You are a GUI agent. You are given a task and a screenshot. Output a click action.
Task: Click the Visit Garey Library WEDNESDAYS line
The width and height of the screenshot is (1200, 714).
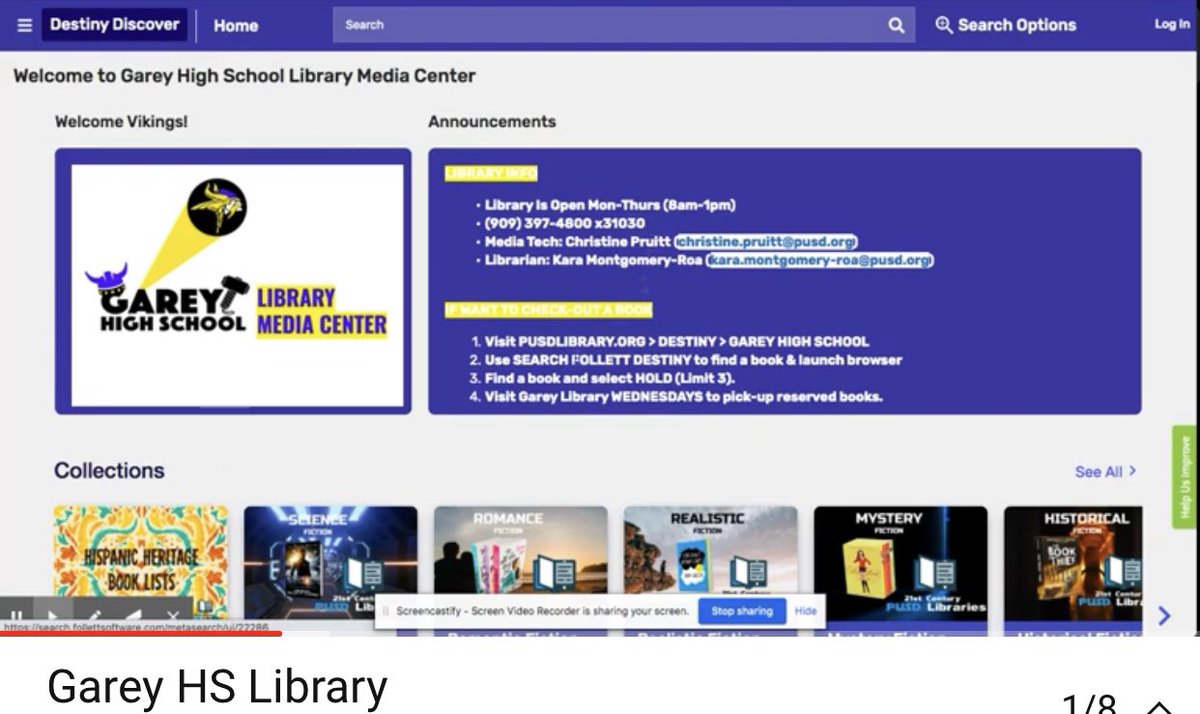(684, 396)
